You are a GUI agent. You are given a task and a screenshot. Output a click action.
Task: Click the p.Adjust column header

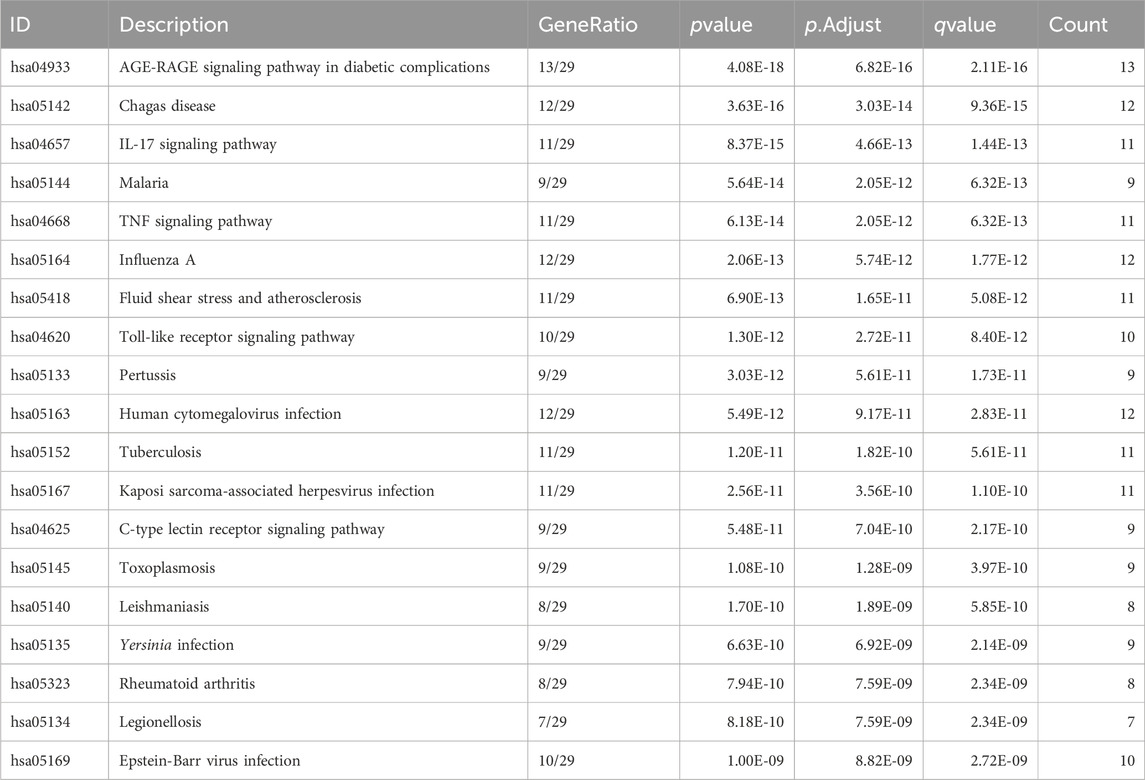(843, 25)
